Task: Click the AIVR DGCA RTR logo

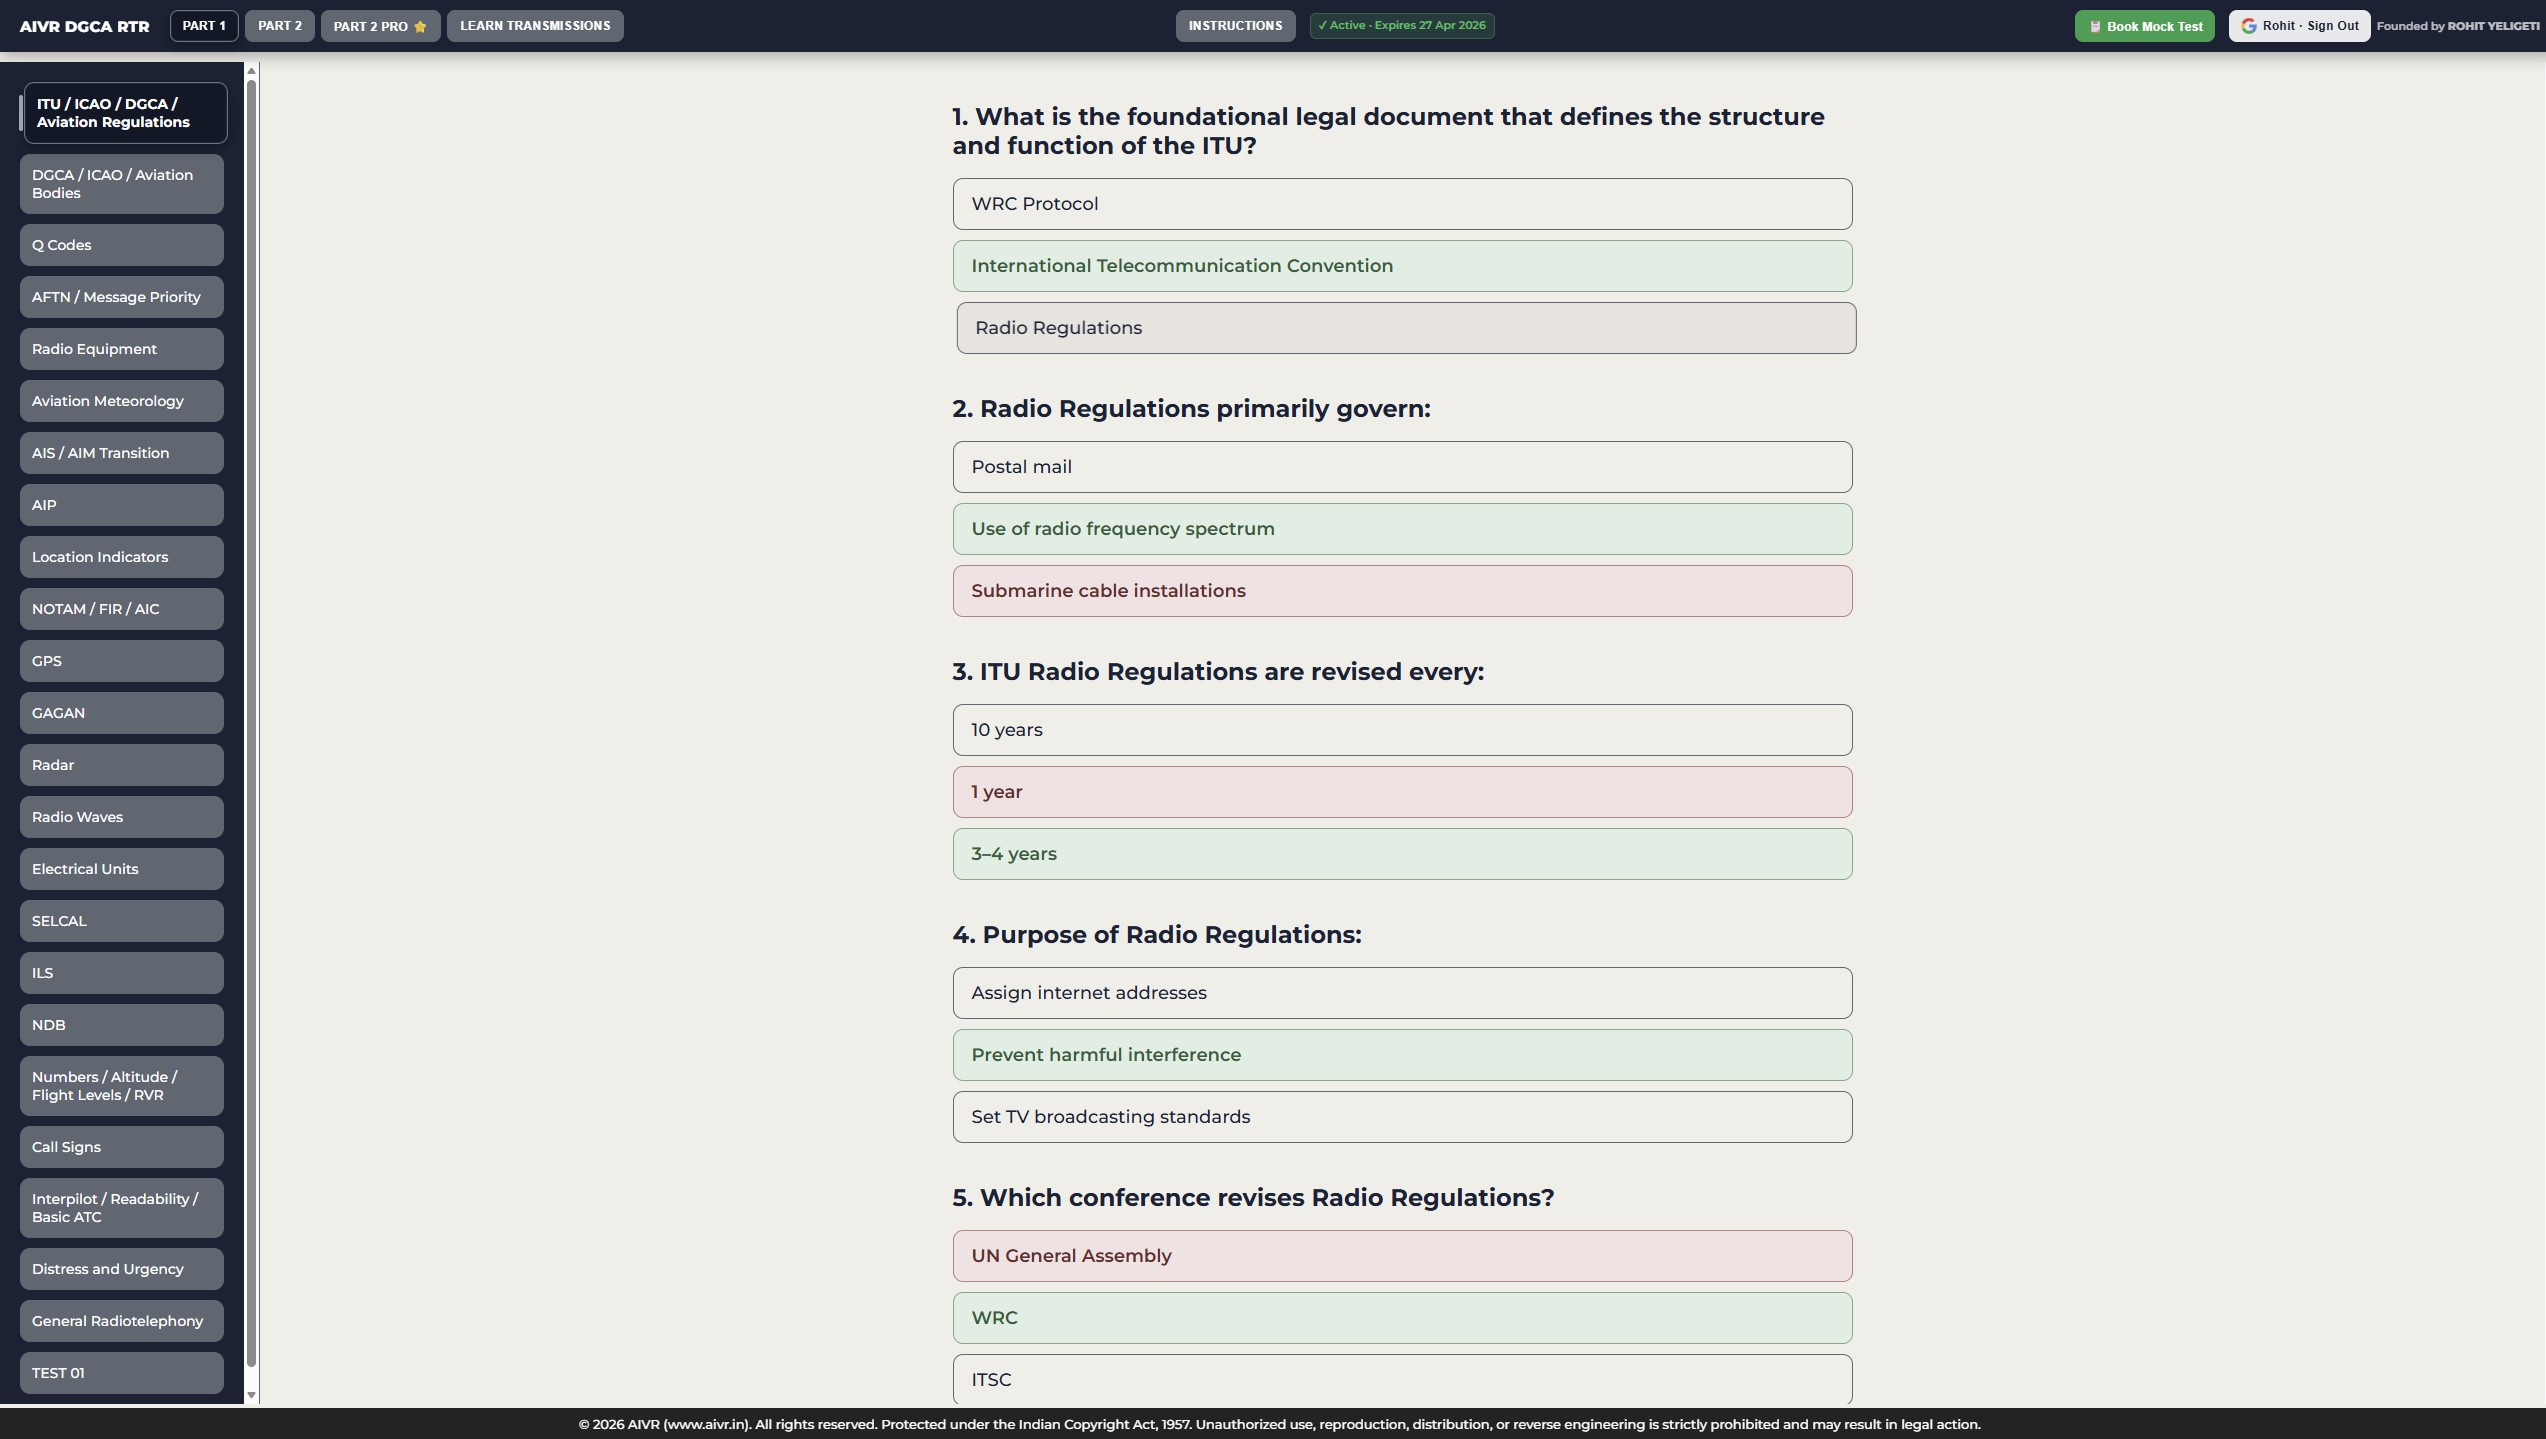Action: [x=84, y=26]
